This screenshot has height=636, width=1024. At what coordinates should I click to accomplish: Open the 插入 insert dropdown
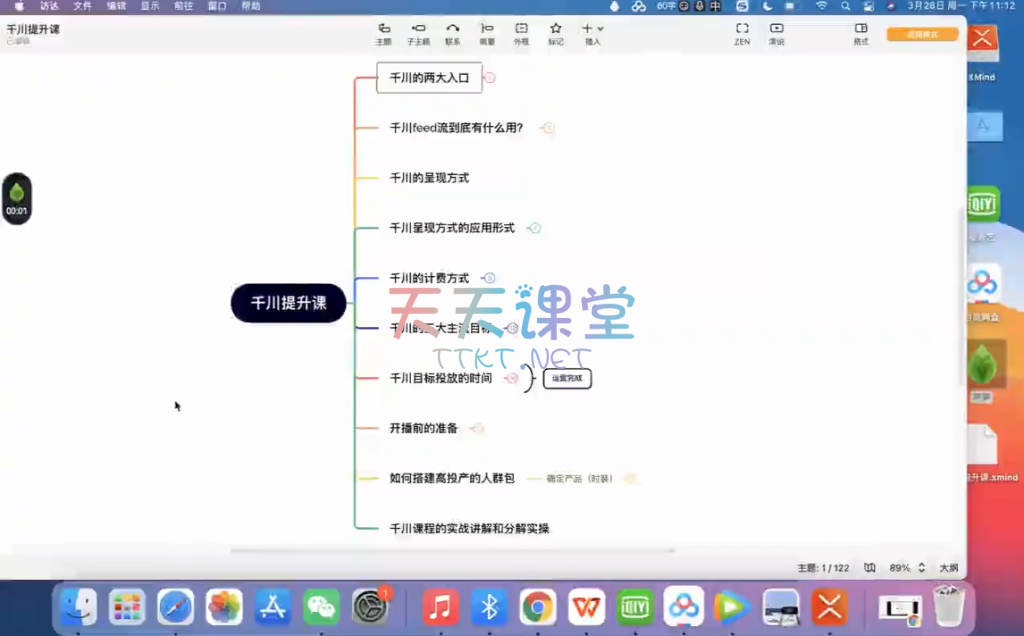coord(592,32)
